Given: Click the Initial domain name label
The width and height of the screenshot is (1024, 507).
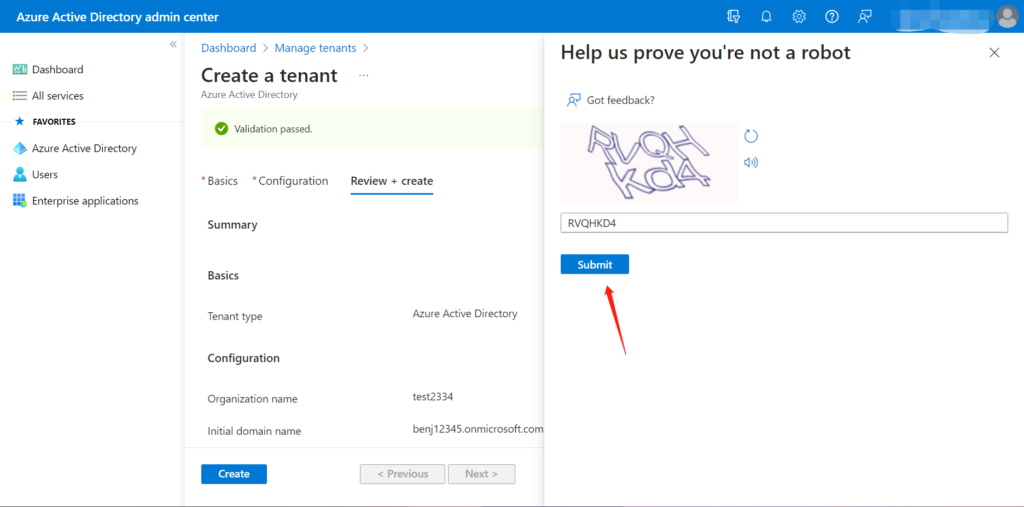Looking at the screenshot, I should [254, 431].
